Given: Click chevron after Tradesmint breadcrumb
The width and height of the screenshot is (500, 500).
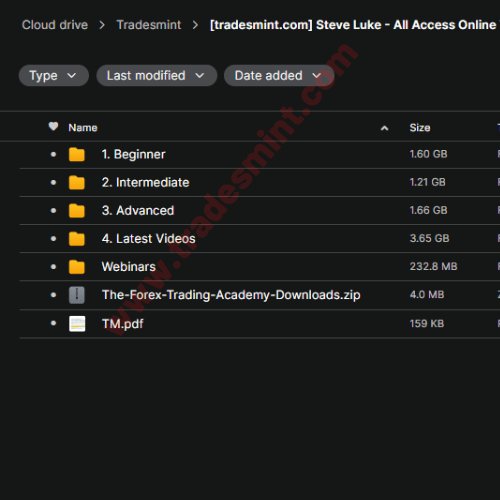Looking at the screenshot, I should coord(195,25).
